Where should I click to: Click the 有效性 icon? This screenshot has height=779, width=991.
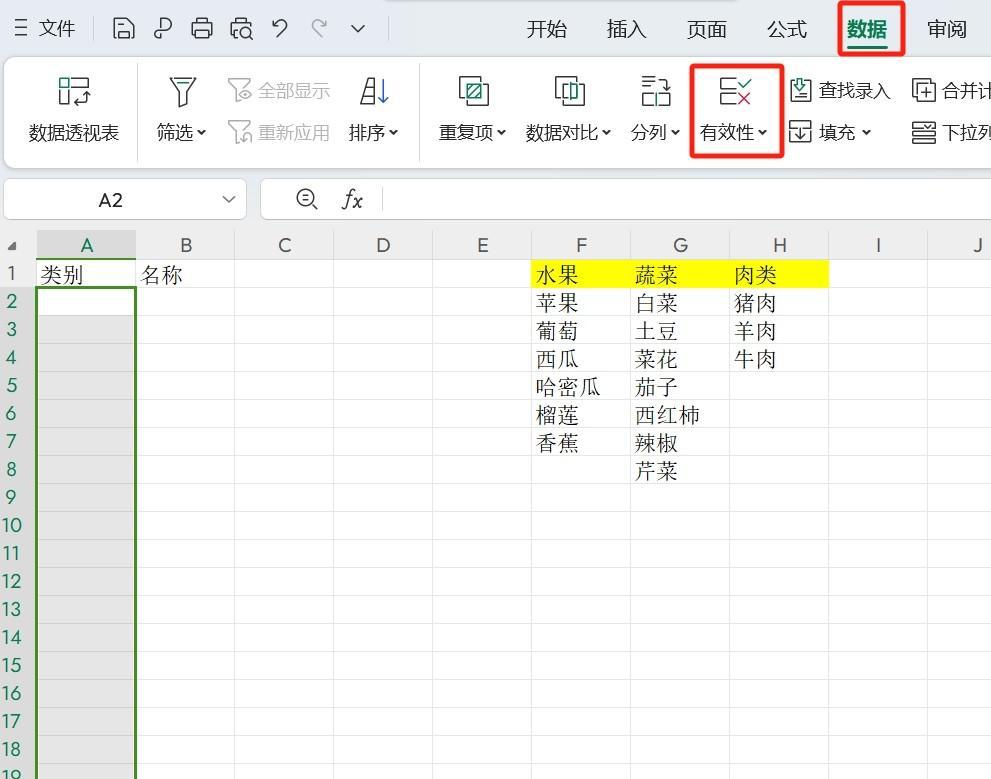[x=735, y=91]
